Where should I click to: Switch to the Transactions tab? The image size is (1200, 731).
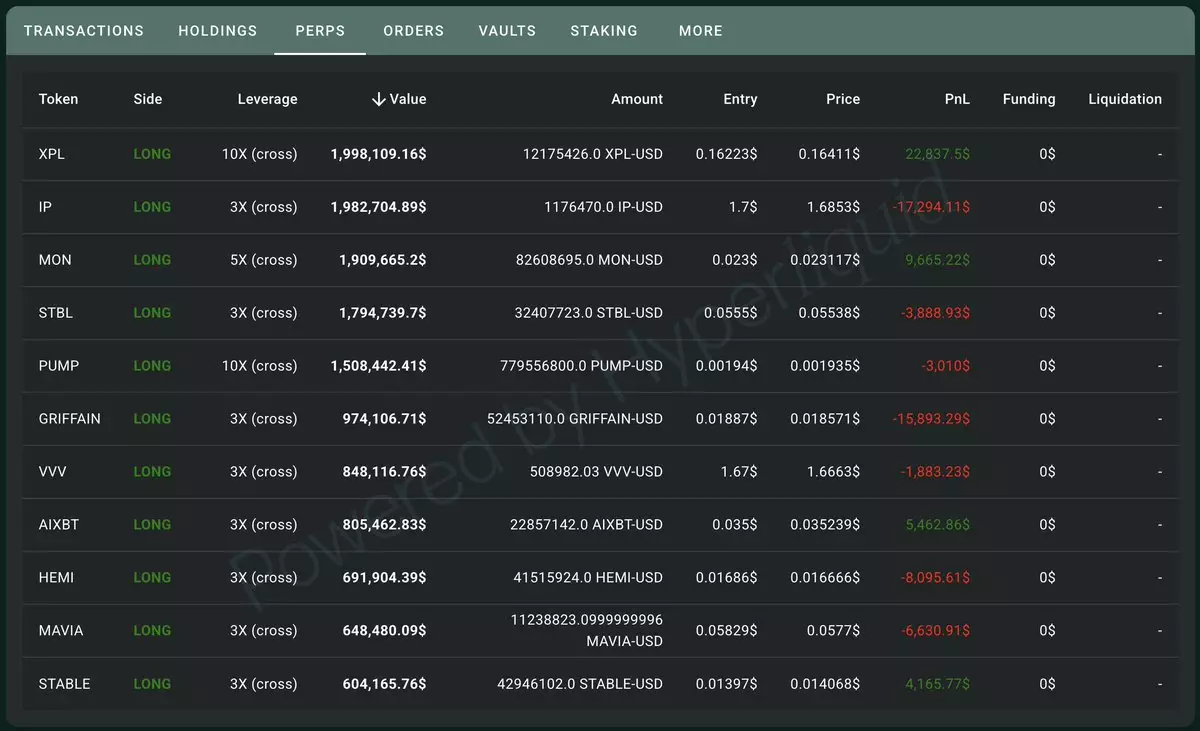84,31
